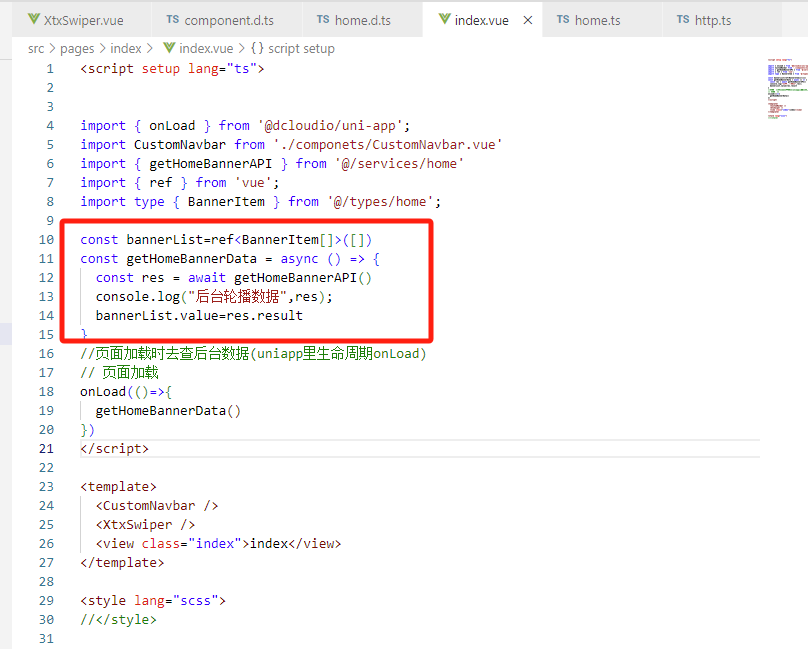808x649 pixels.
Task: Click the closing '</script>' tag
Action: (114, 448)
